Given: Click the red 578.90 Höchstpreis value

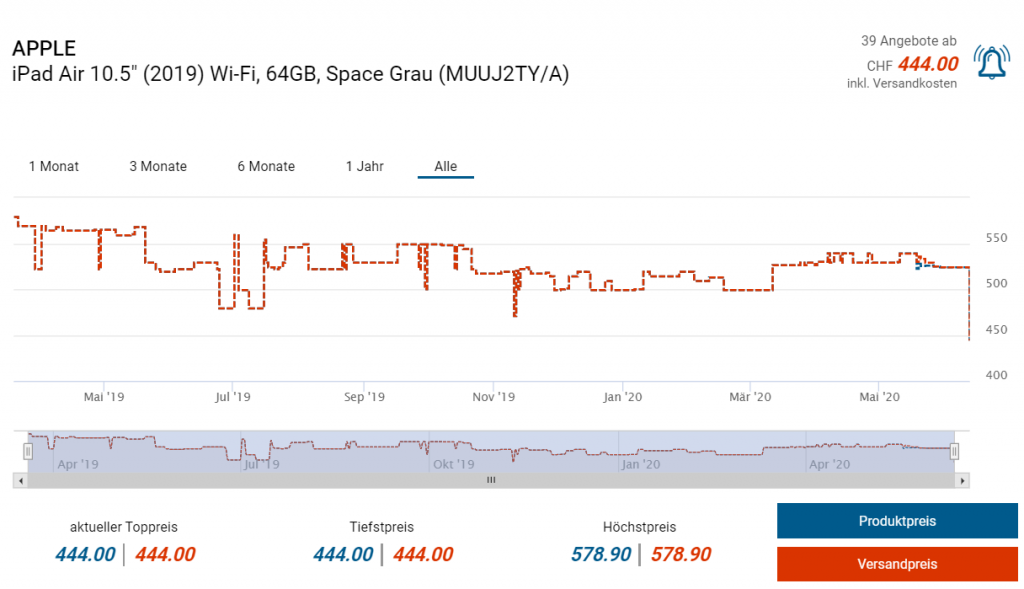Looking at the screenshot, I should click(681, 554).
